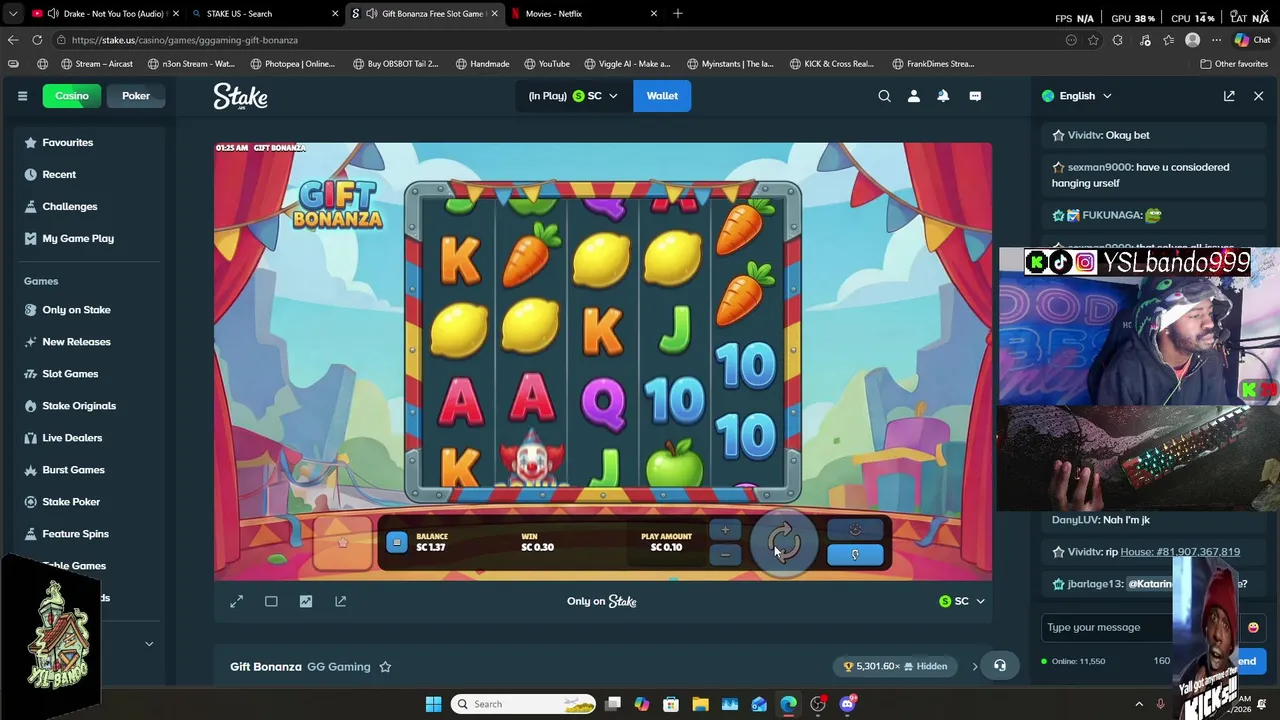Decrease the play amount with minus
1280x720 pixels.
725,555
